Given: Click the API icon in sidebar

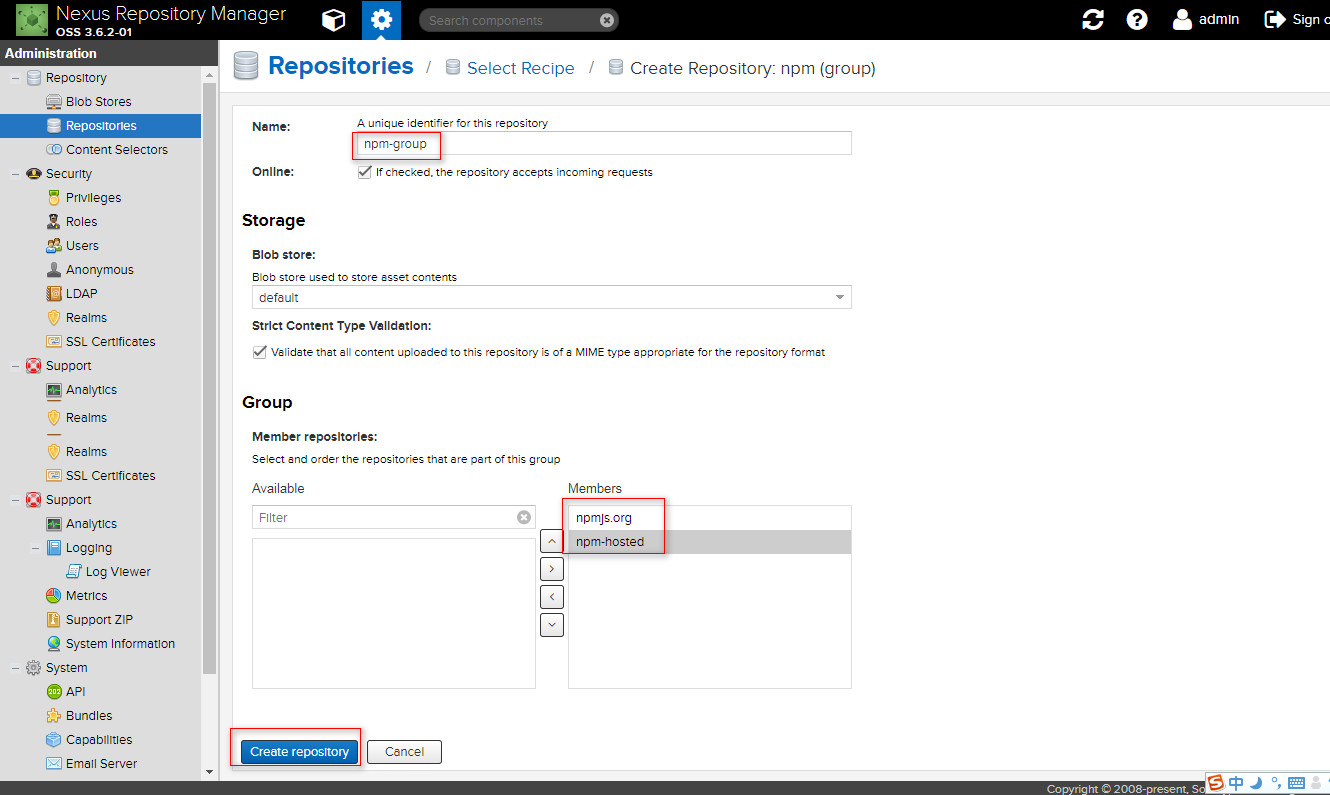Looking at the screenshot, I should [54, 692].
